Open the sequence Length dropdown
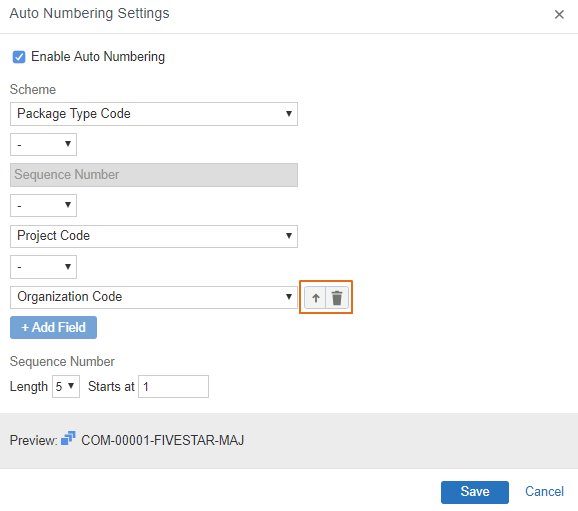 pos(66,386)
